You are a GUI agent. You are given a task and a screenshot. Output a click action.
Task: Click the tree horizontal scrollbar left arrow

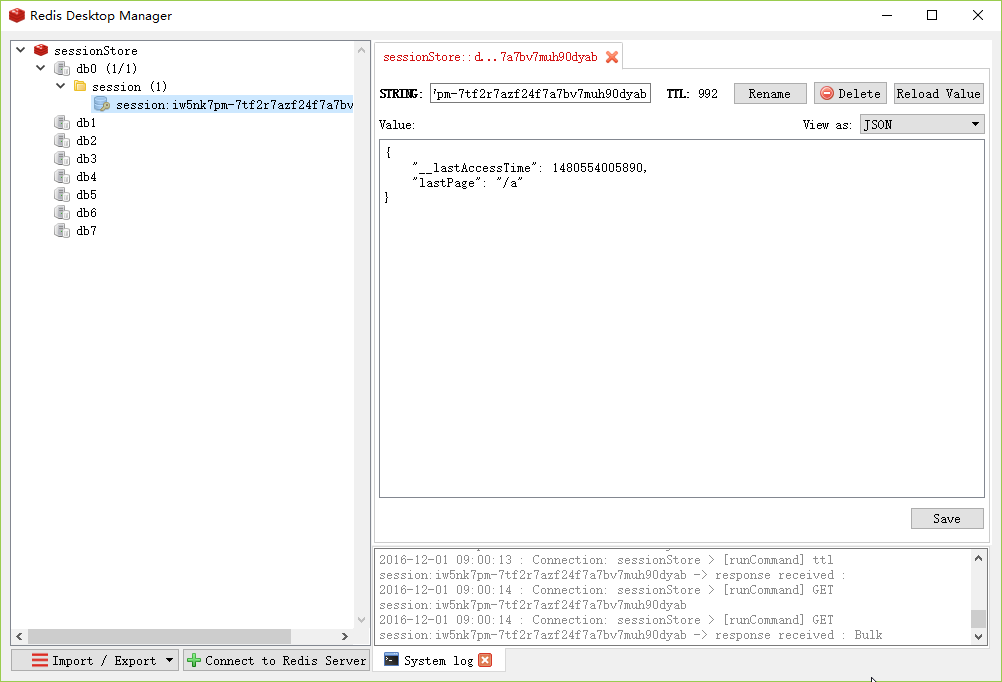point(19,637)
